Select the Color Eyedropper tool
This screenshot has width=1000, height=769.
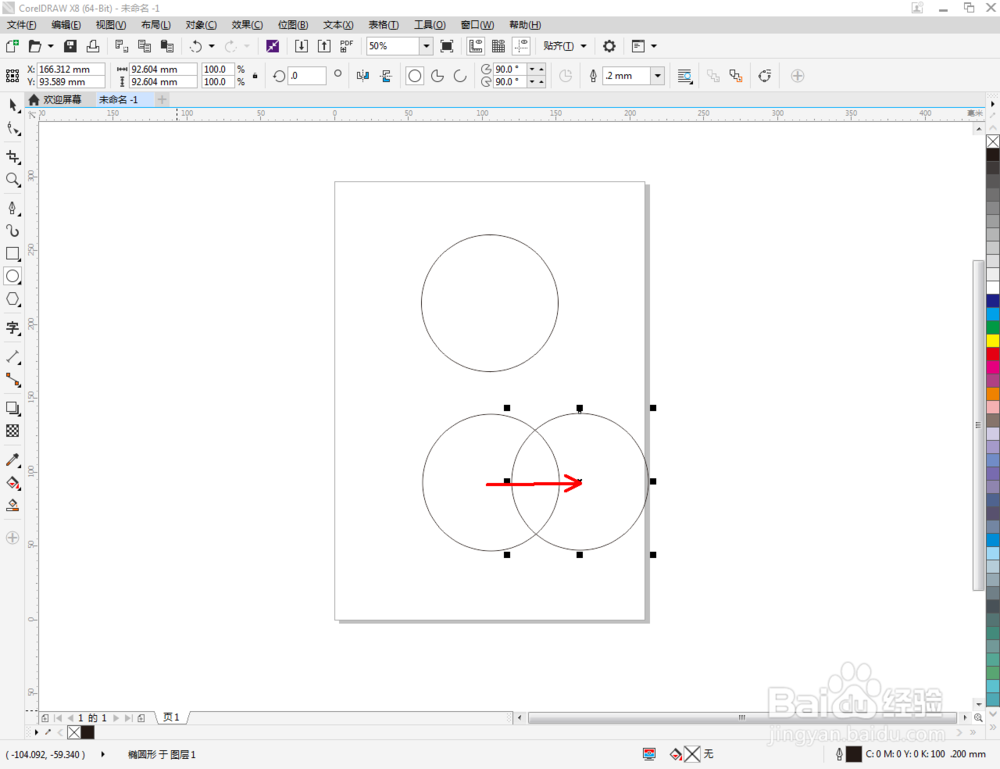coord(13,460)
